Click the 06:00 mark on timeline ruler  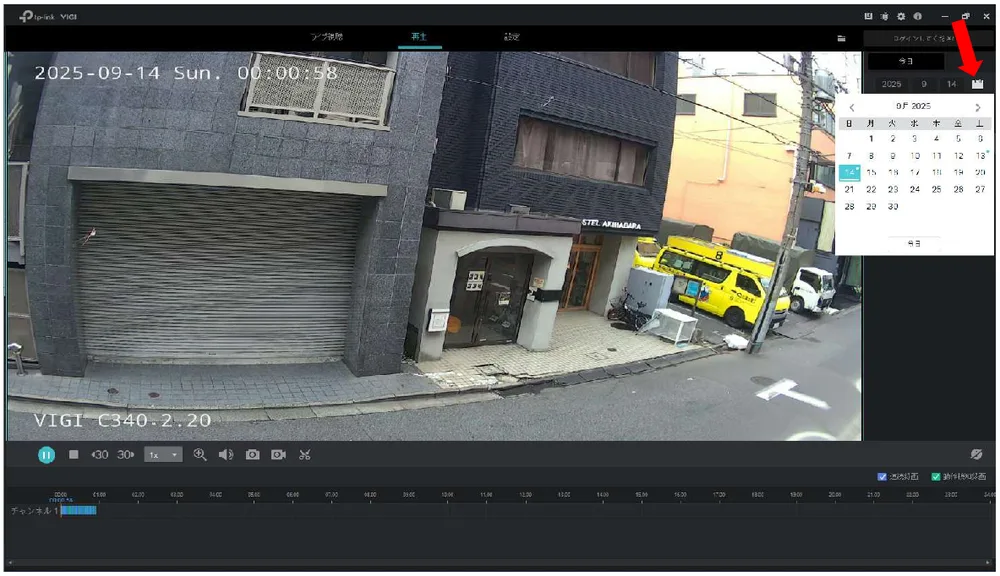pos(293,495)
